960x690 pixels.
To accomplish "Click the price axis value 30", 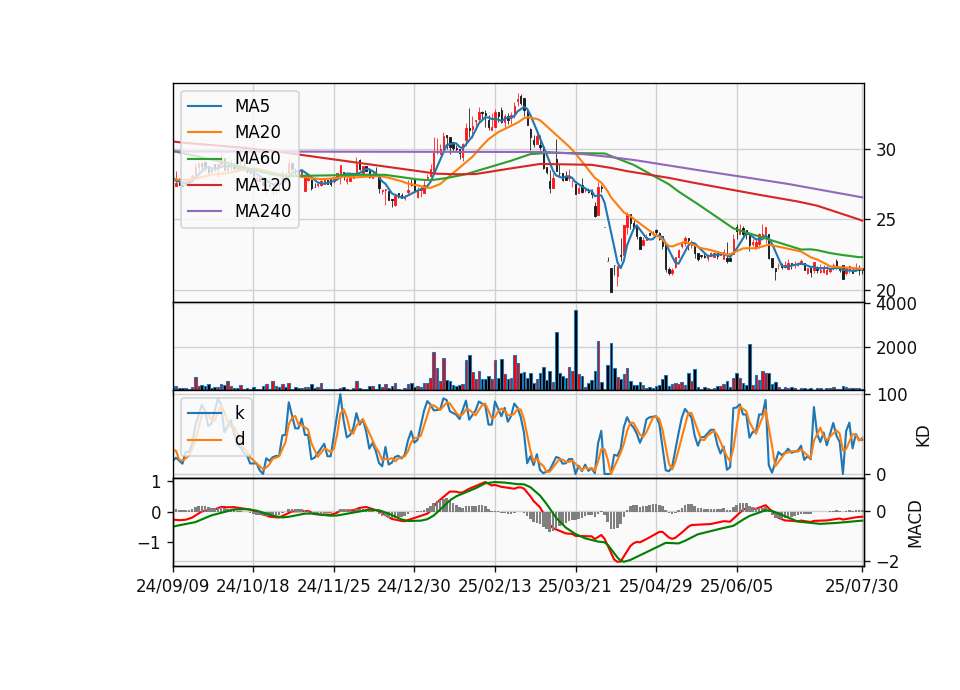I will [885, 150].
